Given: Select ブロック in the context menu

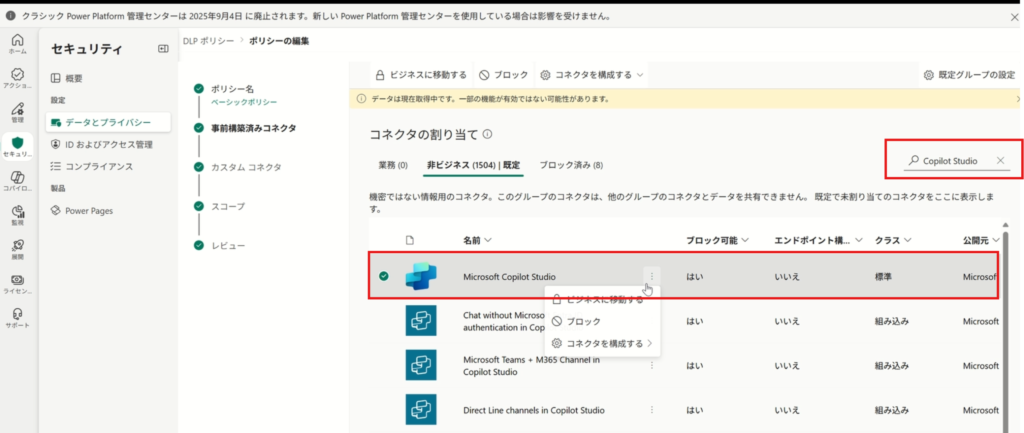Looking at the screenshot, I should point(583,322).
